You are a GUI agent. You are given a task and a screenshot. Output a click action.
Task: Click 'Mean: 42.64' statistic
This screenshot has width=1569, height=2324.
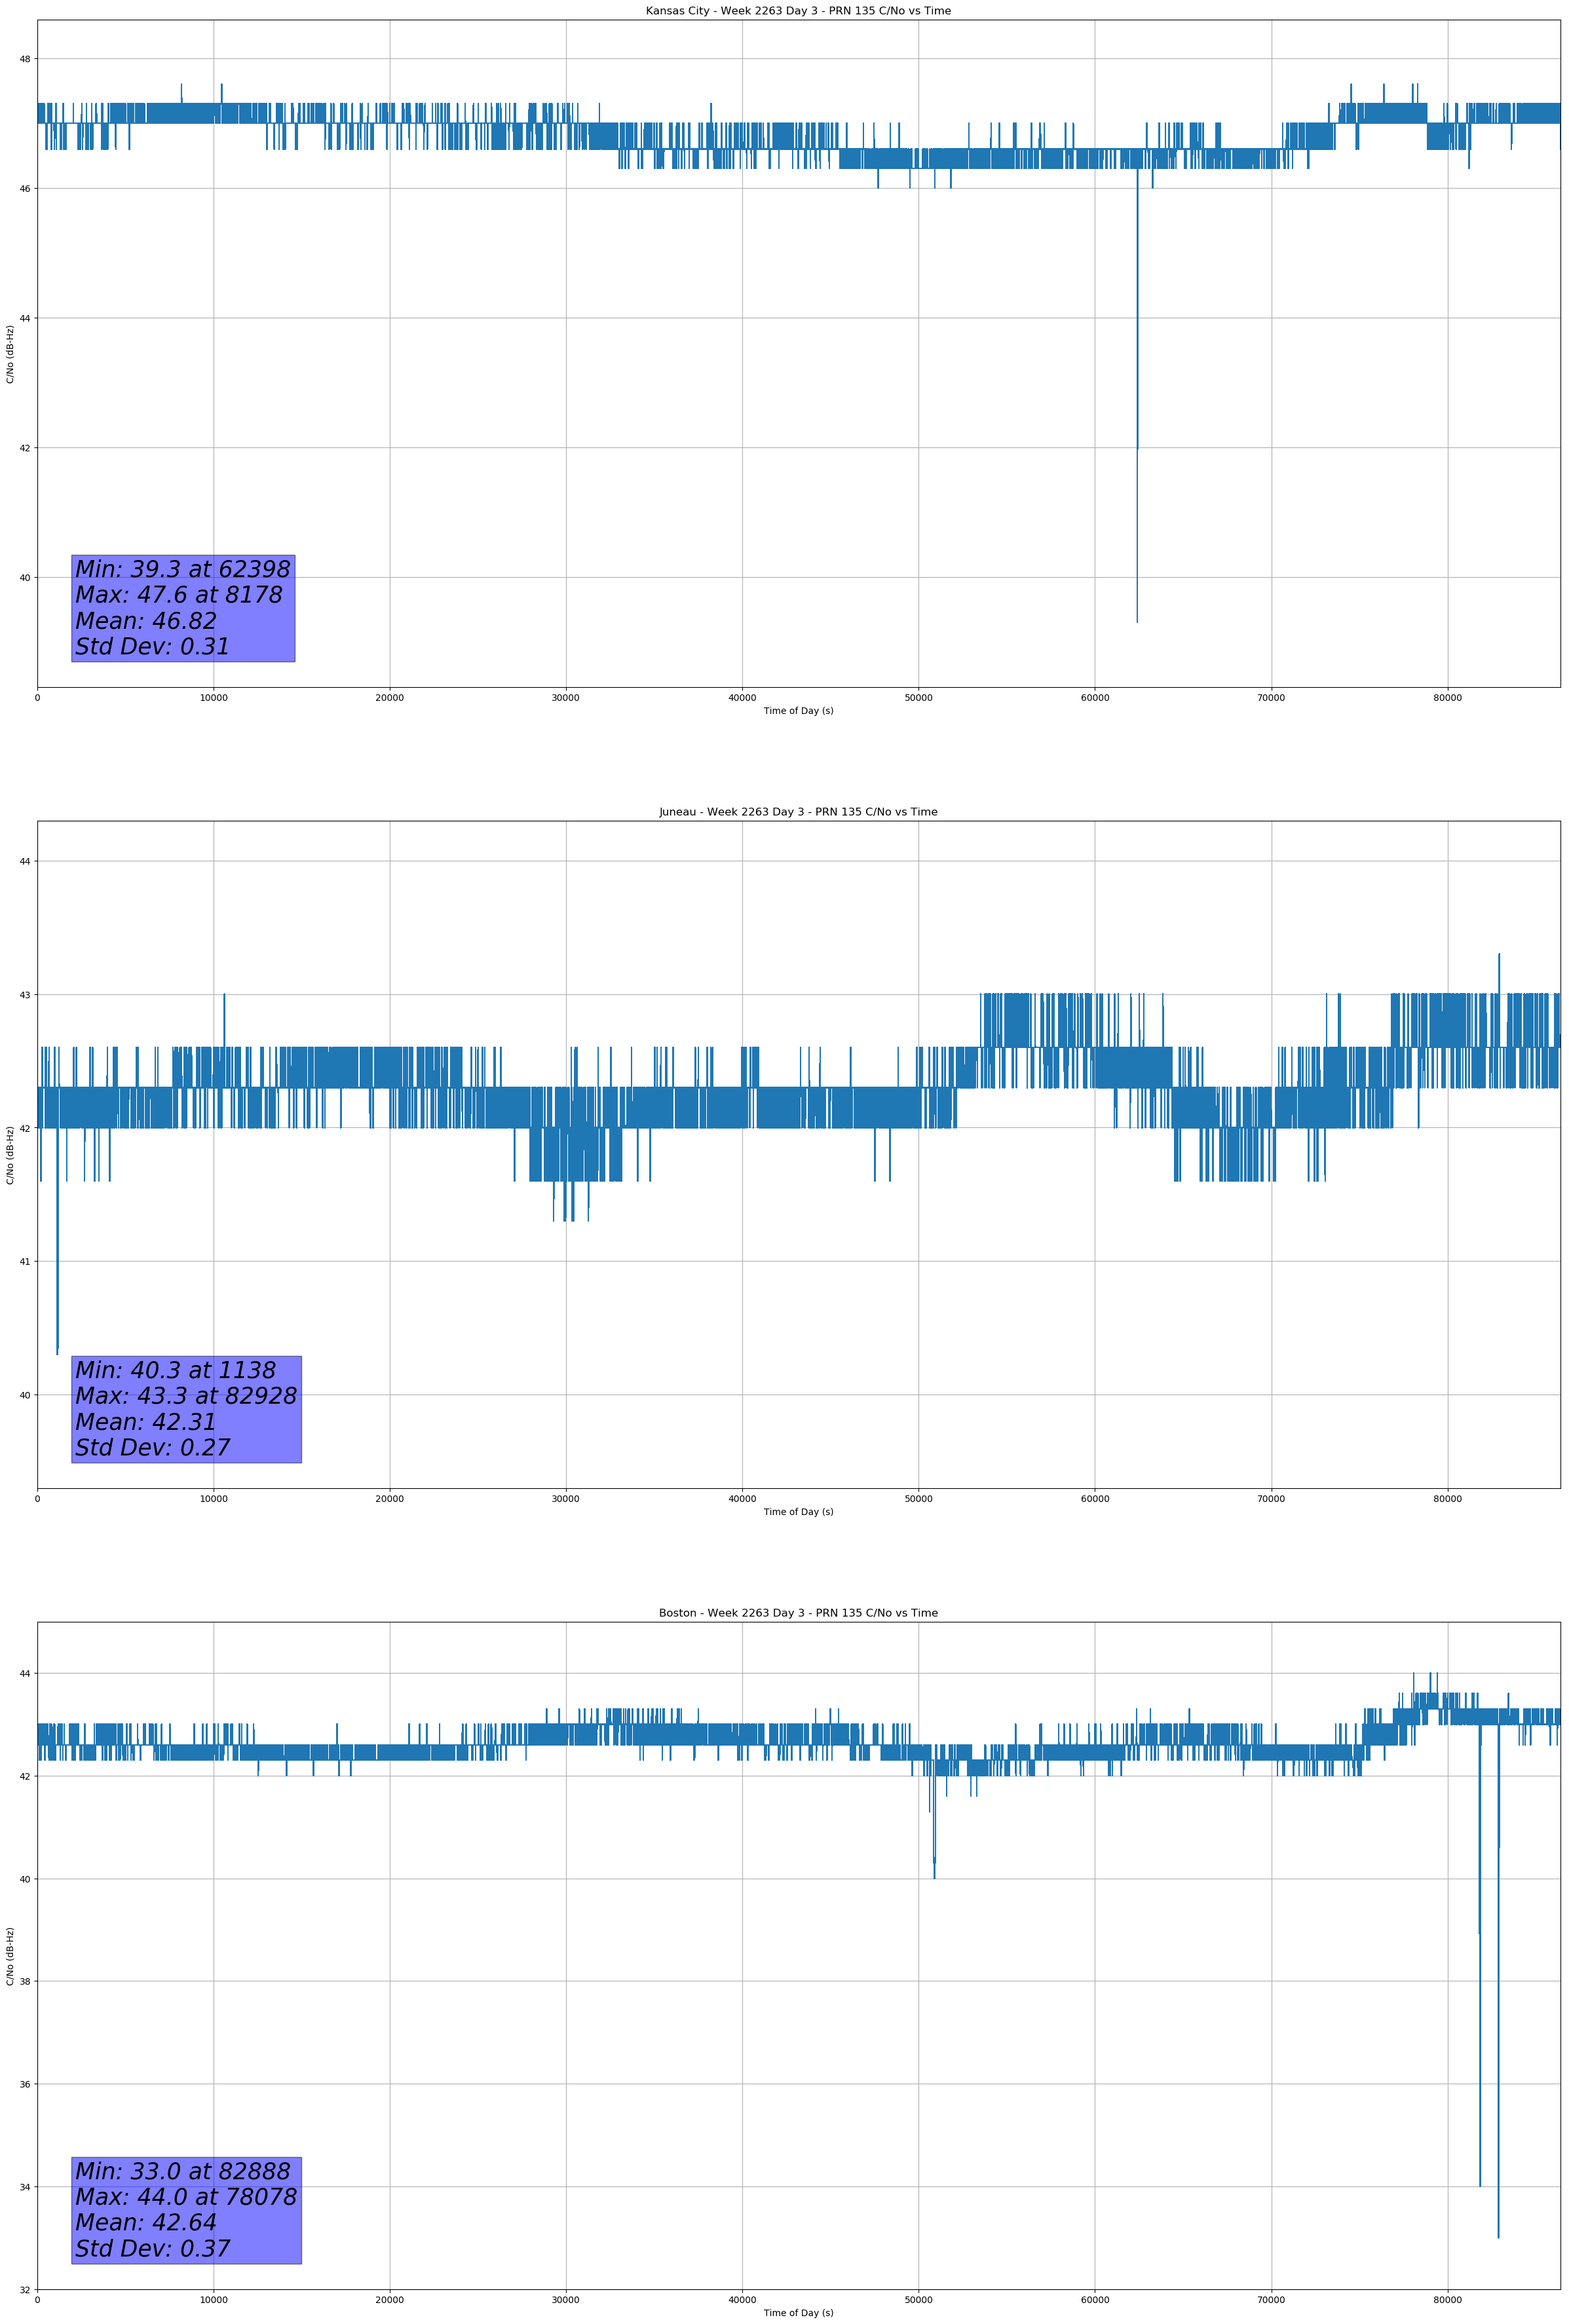pyautogui.click(x=146, y=2223)
